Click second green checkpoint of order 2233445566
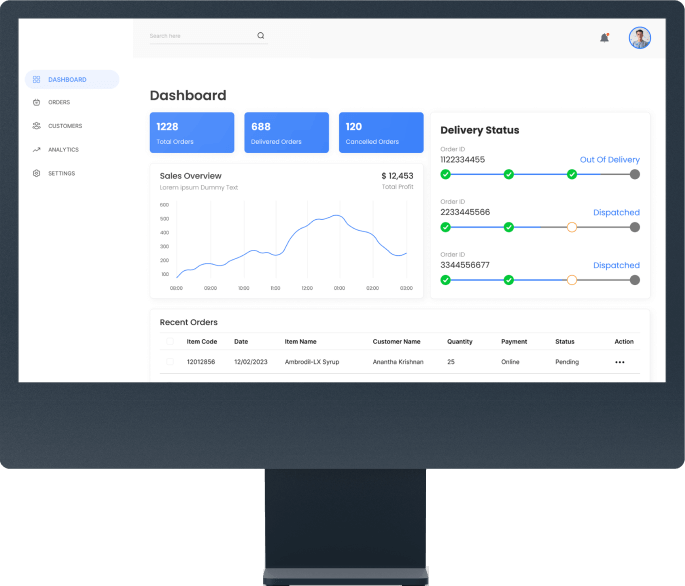Screen dimensions: 685x586 [x=509, y=227]
